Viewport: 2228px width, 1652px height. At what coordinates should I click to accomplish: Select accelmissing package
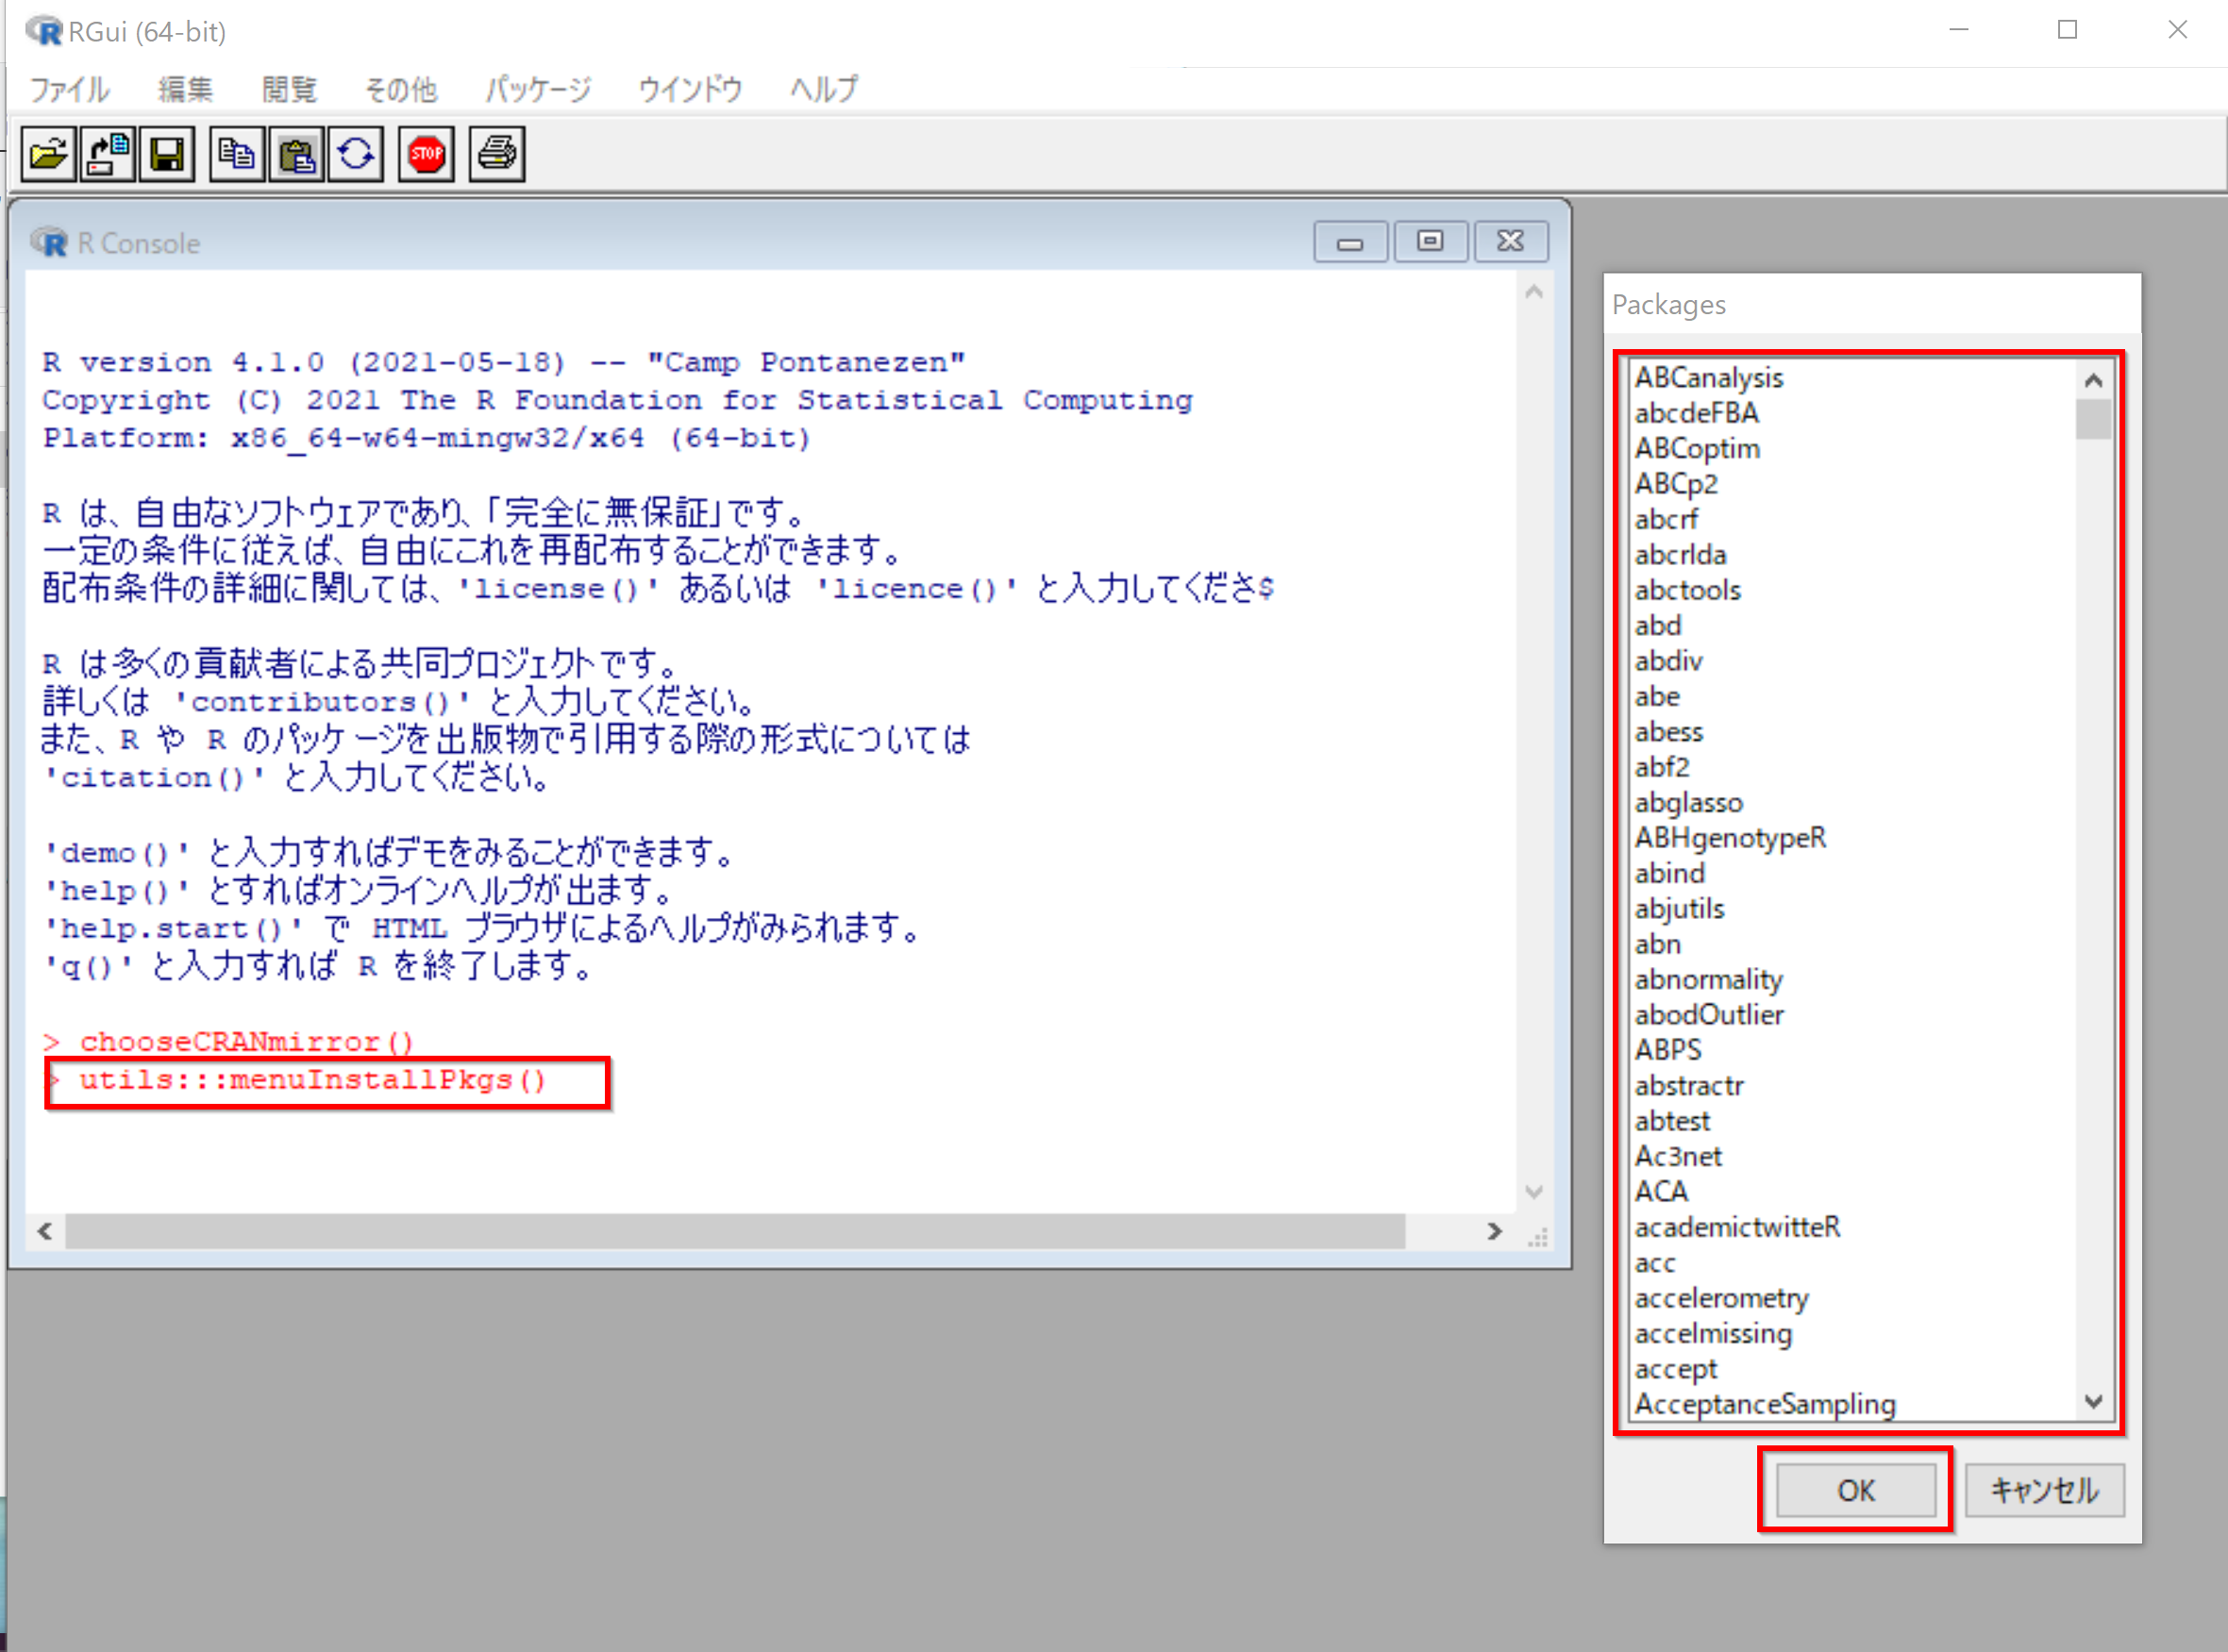[1852, 1334]
